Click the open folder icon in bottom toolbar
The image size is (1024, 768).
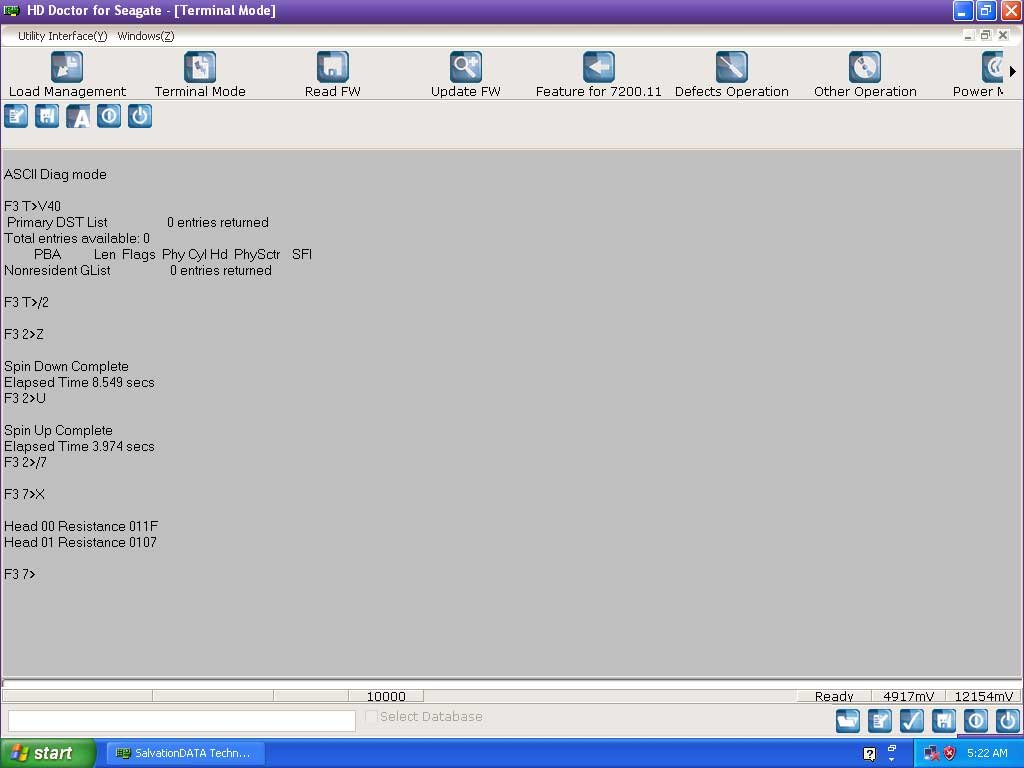(x=848, y=721)
